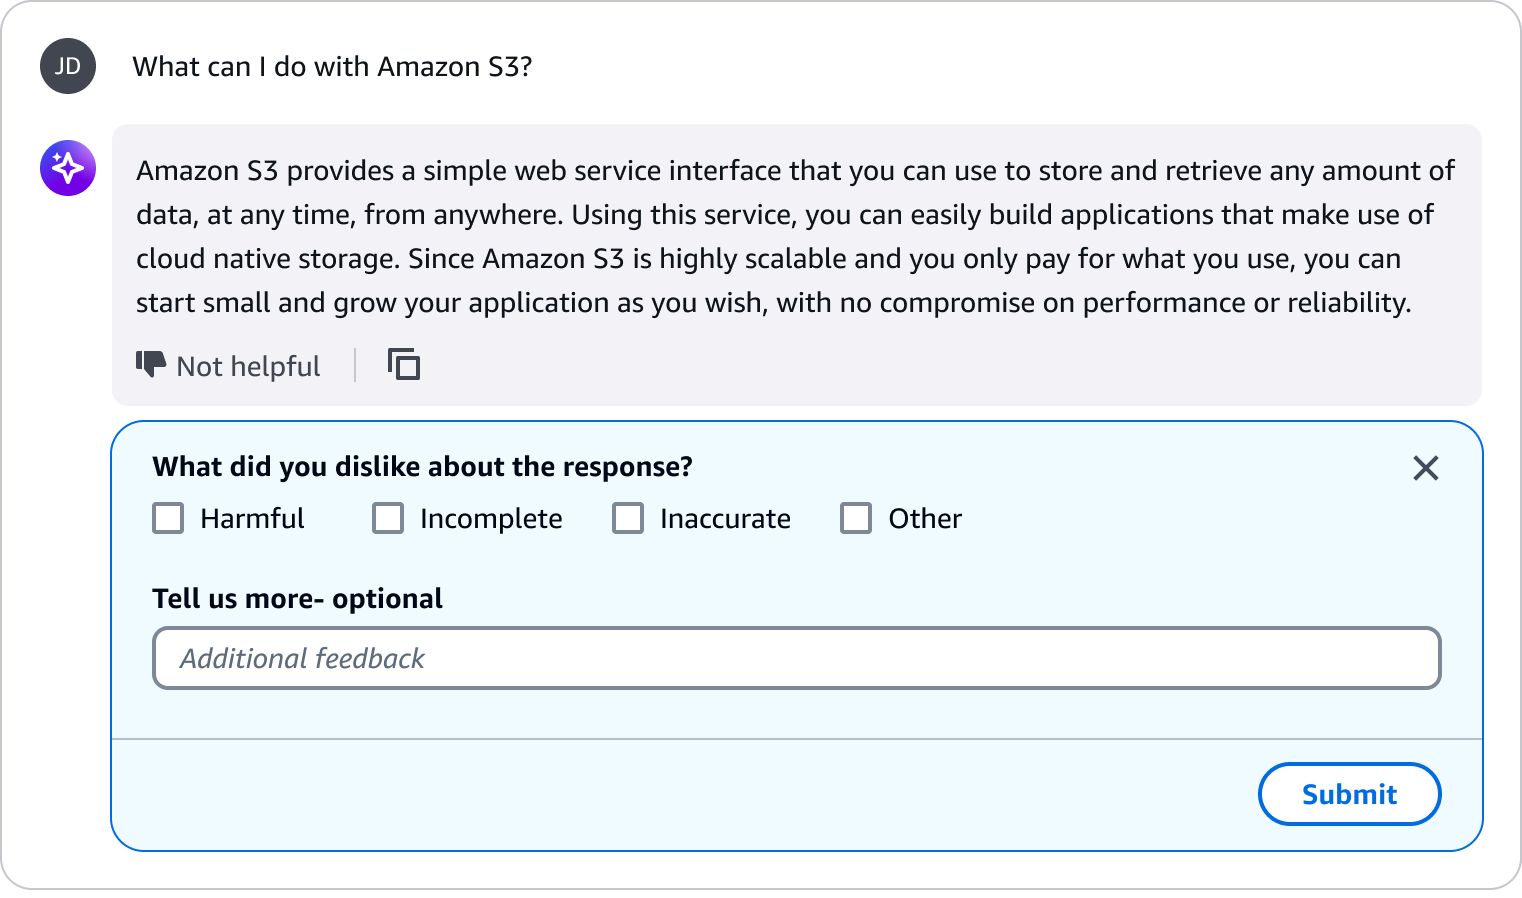Click the 'What did you dislike' heading
Viewport: 1522px width, 898px height.
point(422,467)
